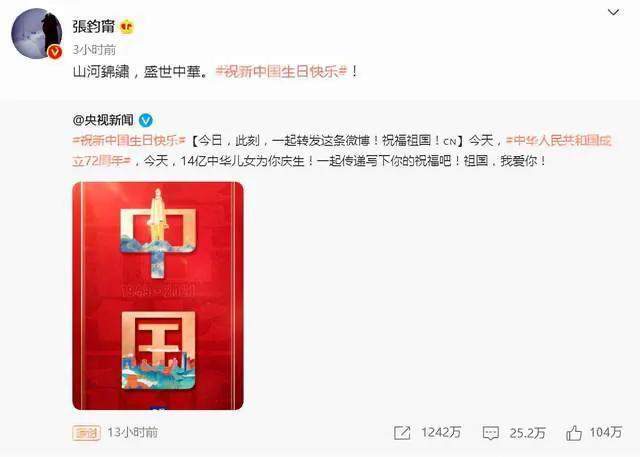The height and width of the screenshot is (457, 640).
Task: Select the blue verified badge next to 央视新闻
Action: tap(146, 120)
